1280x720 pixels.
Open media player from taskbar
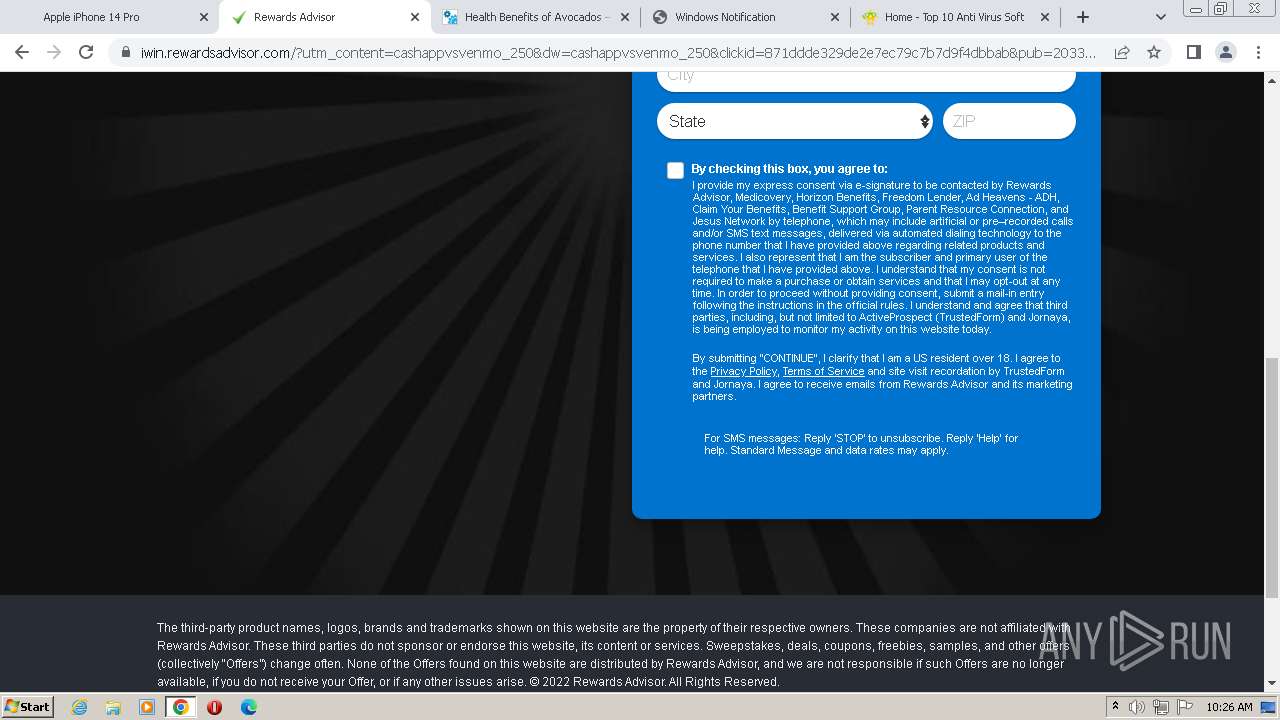point(146,707)
